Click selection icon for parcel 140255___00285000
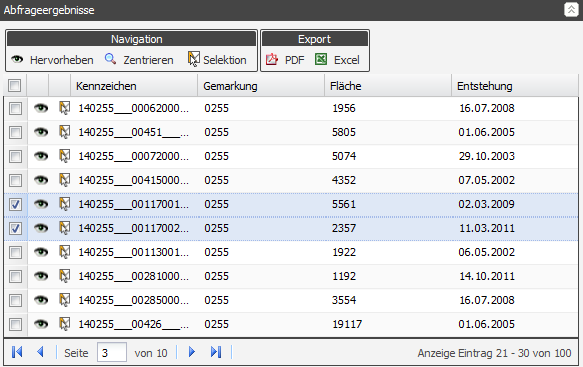 [x=64, y=300]
